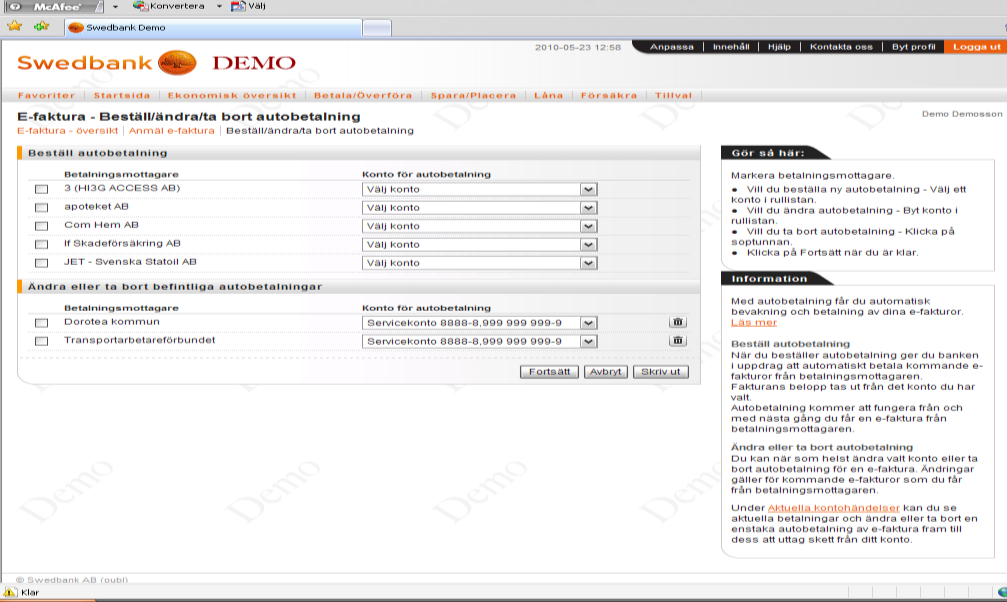The width and height of the screenshot is (1007, 602).
Task: Open the Låna menu
Action: (x=548, y=96)
